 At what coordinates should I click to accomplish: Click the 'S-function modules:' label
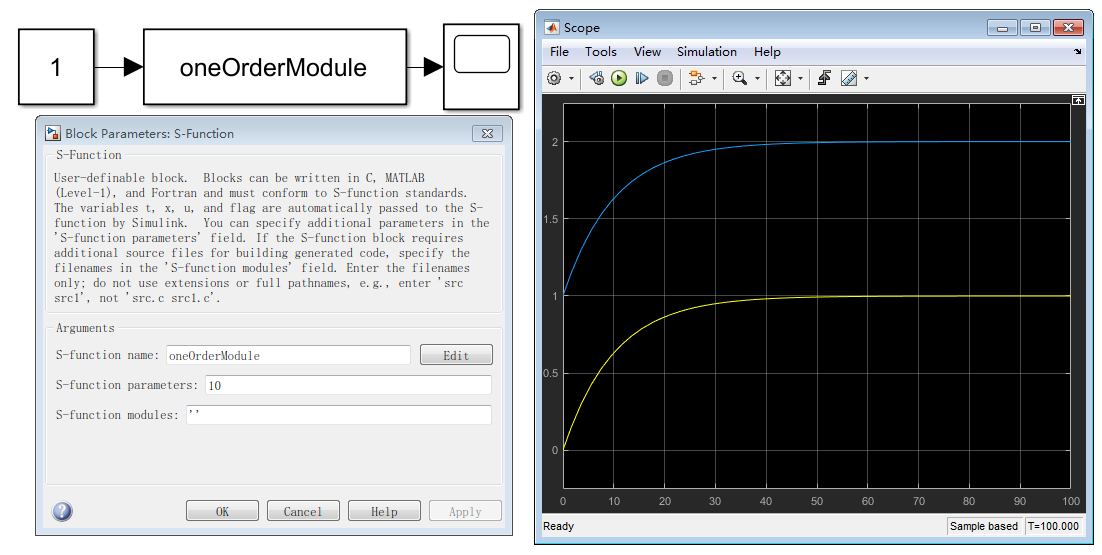pos(117,415)
